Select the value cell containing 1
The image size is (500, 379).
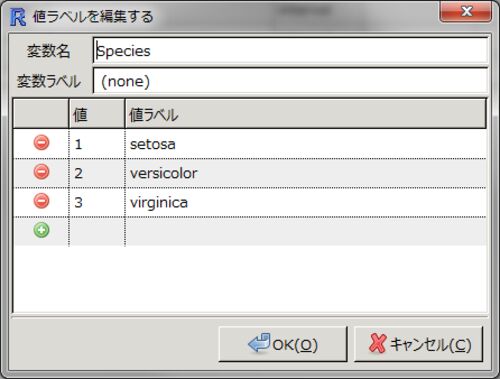click(97, 144)
